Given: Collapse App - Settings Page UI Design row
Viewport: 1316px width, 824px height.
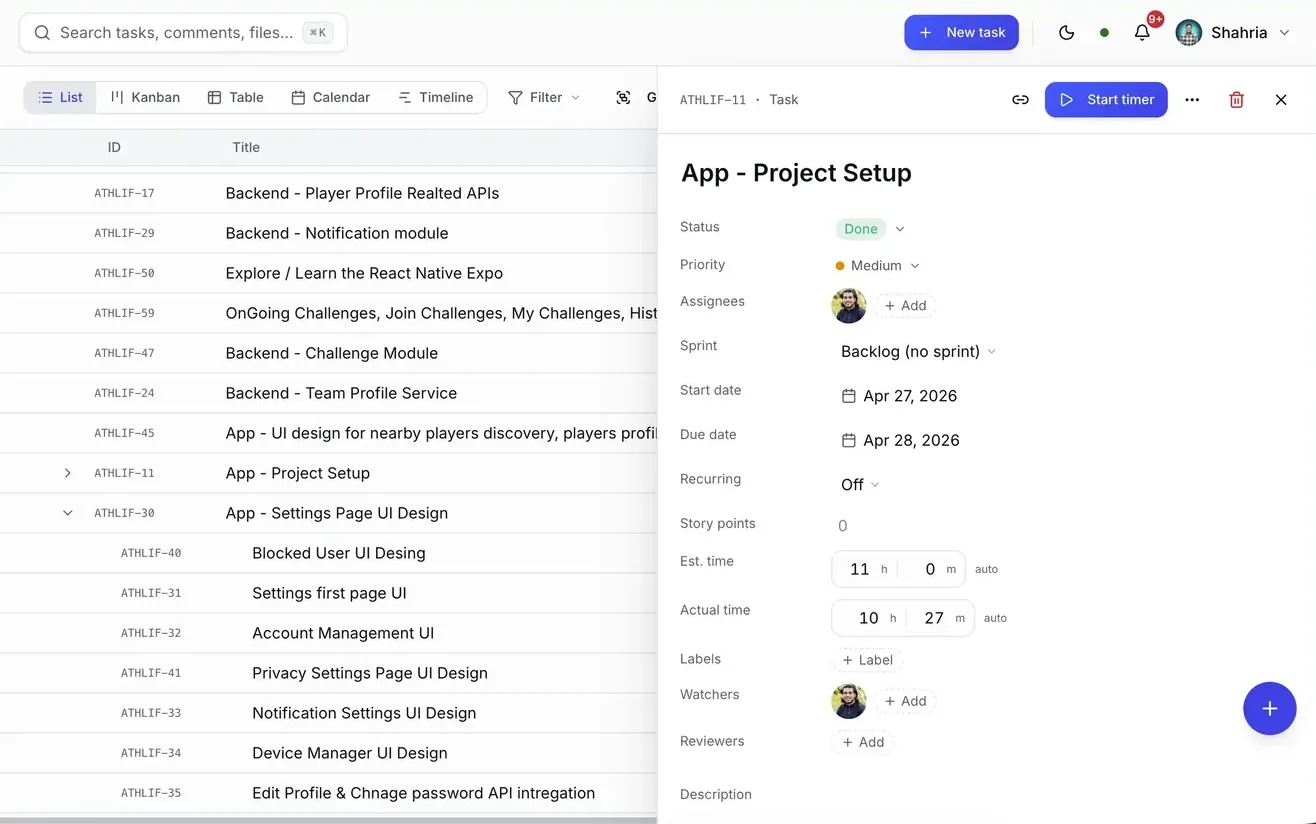Looking at the screenshot, I should point(68,513).
